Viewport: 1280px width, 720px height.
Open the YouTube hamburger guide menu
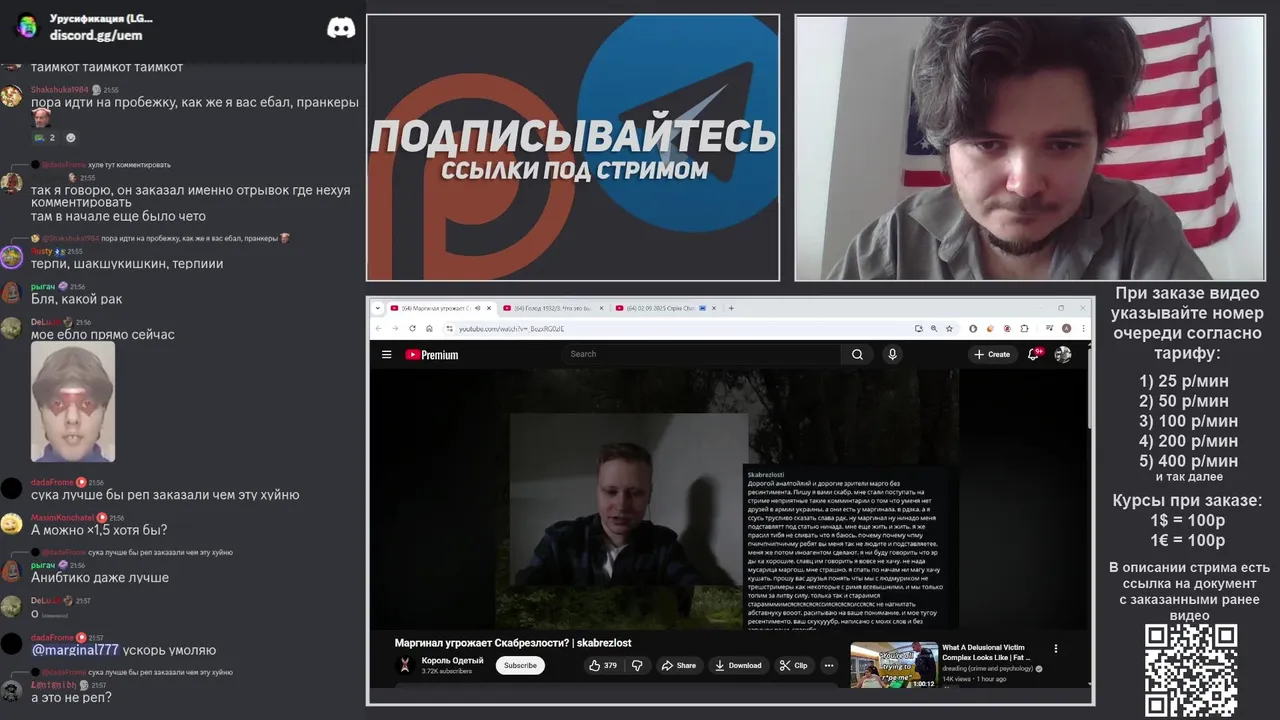[x=386, y=354]
